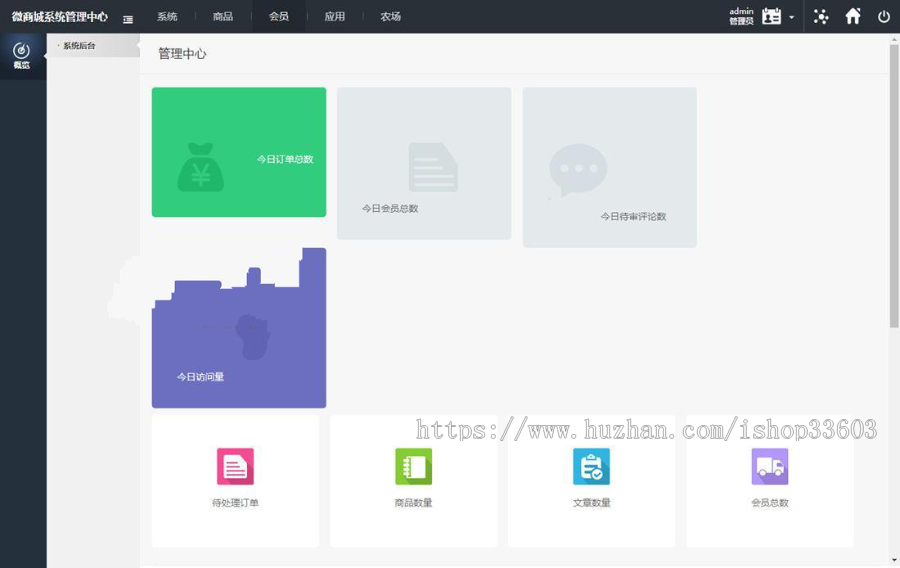The height and width of the screenshot is (568, 900).
Task: Open the 应用 menu tab
Action: [335, 17]
